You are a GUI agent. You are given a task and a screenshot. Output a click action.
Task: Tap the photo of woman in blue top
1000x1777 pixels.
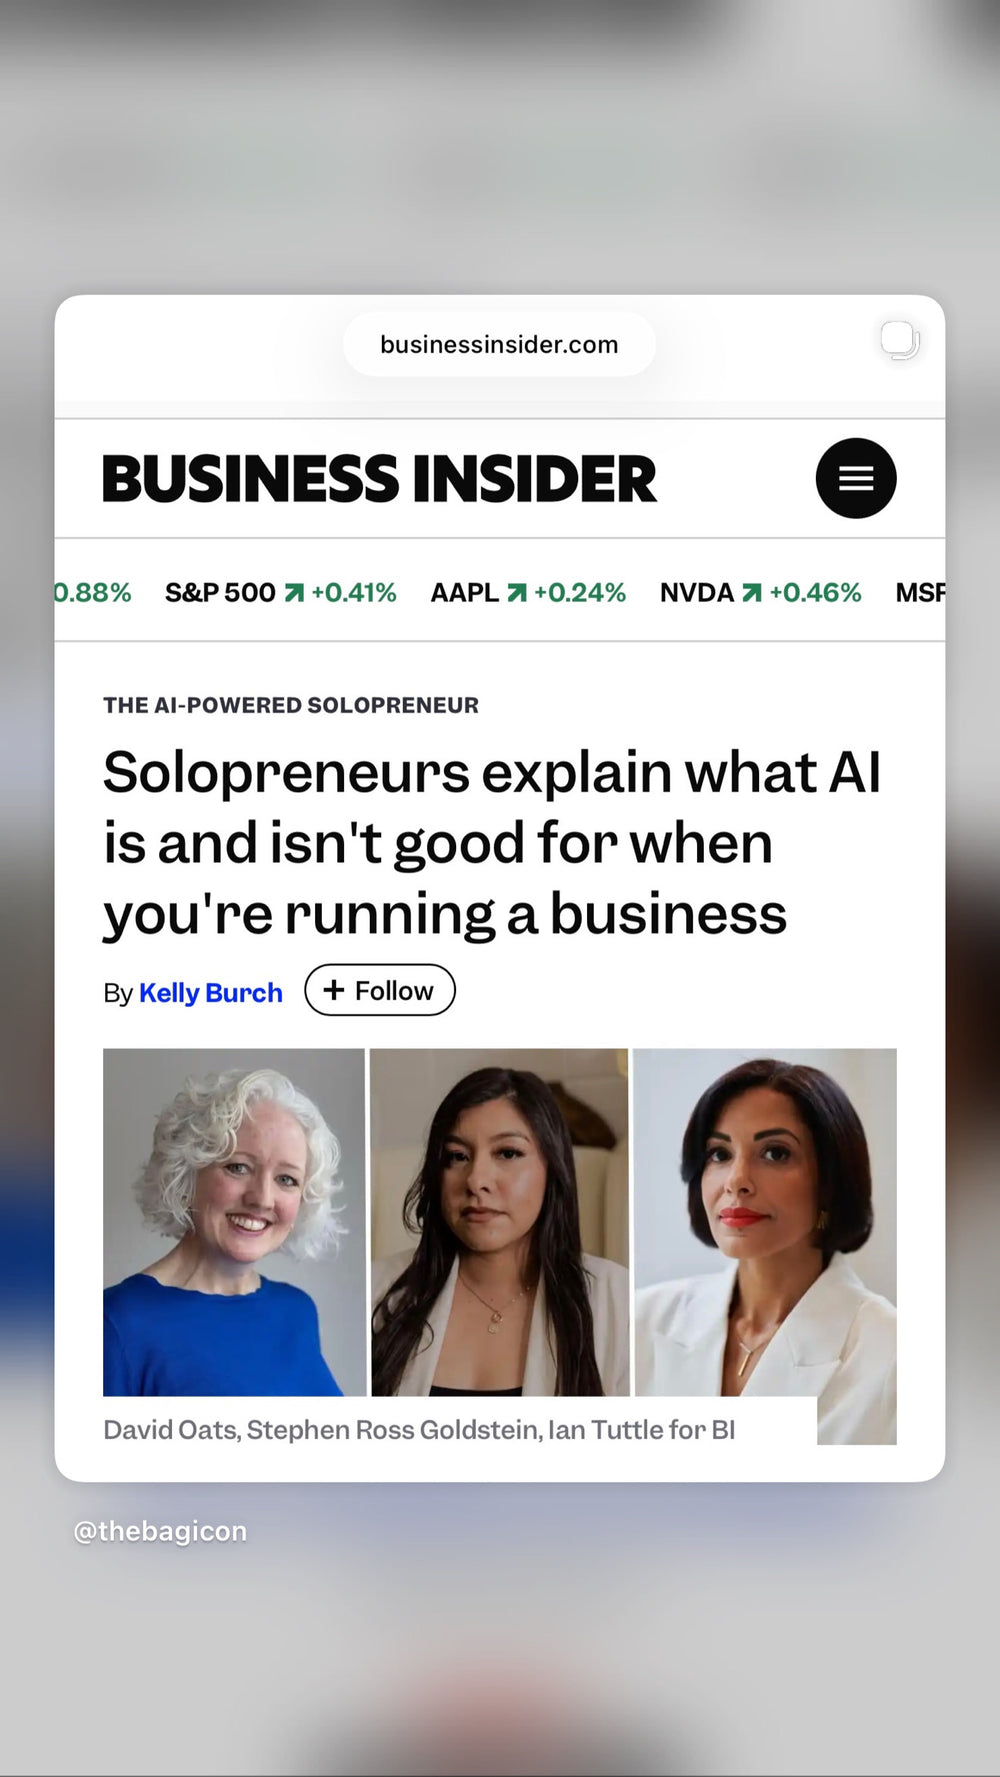[234, 1221]
